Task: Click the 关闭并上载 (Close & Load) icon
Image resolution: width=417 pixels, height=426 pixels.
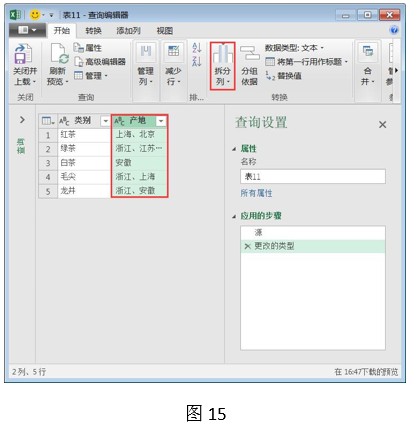Action: tap(23, 54)
